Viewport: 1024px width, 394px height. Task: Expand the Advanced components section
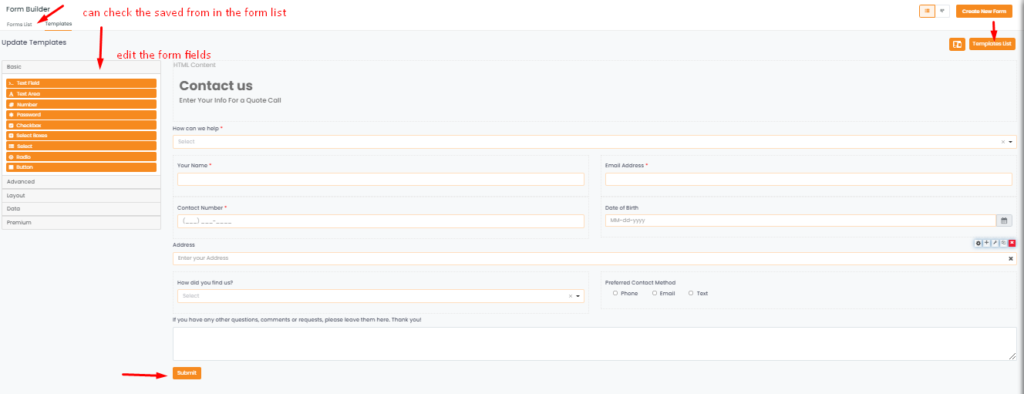(x=82, y=182)
